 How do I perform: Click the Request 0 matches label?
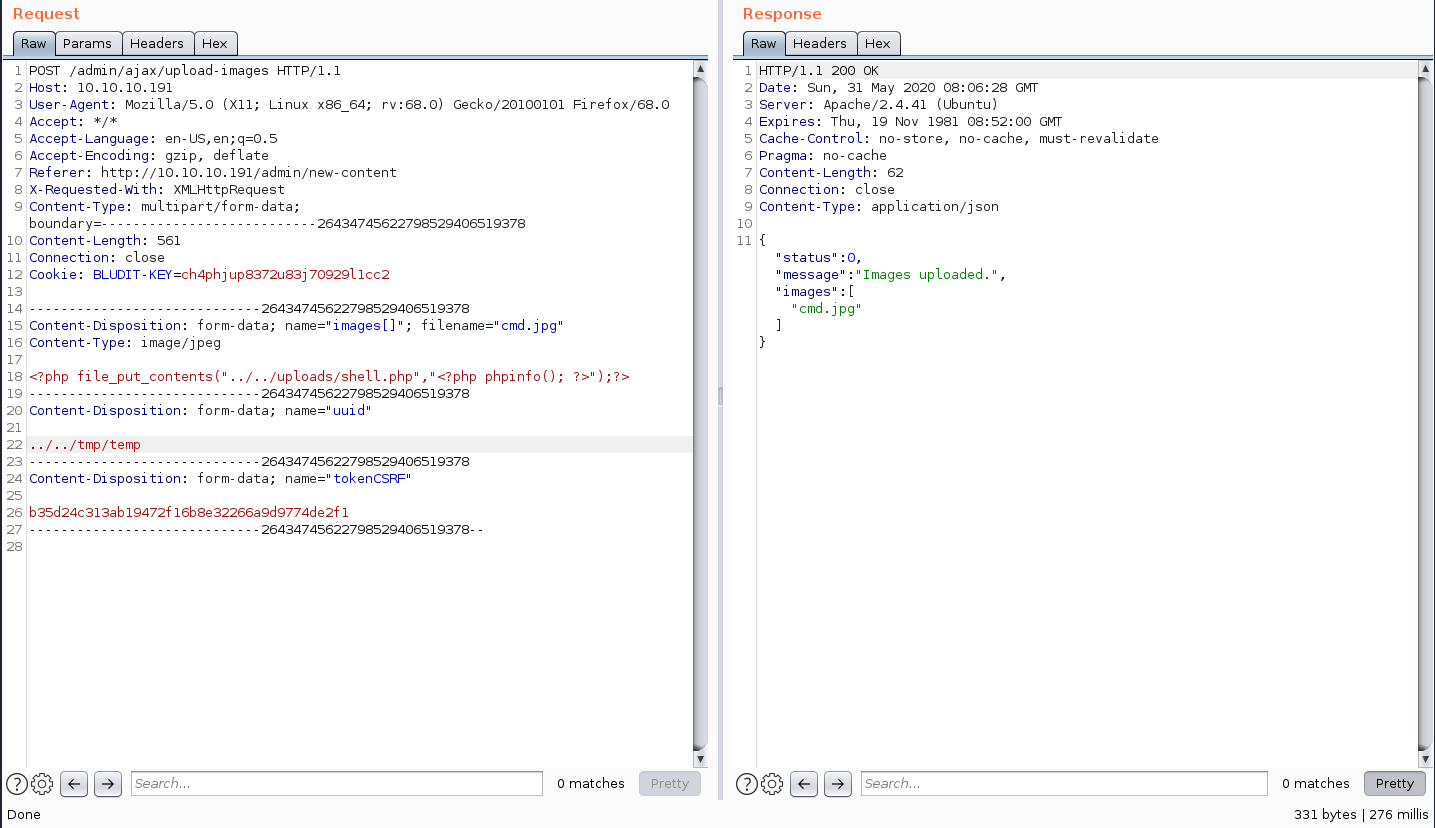pos(591,784)
